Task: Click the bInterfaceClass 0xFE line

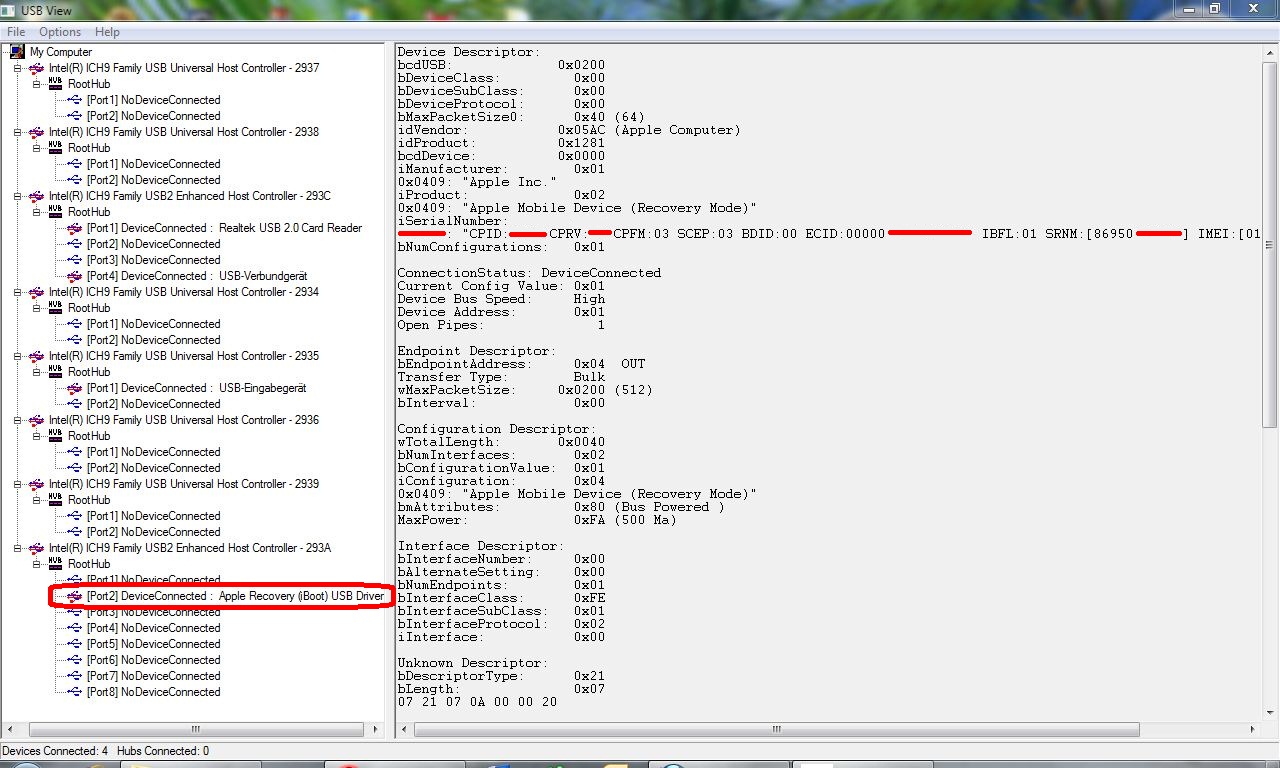Action: pyautogui.click(x=501, y=598)
